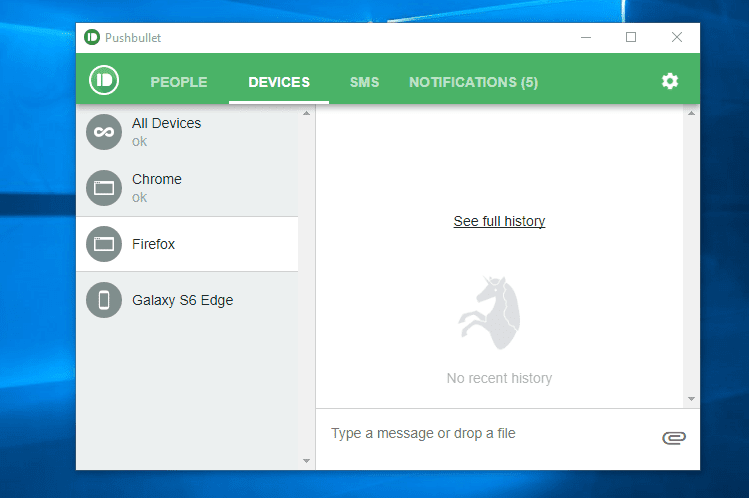The height and width of the screenshot is (498, 749).
Task: Maximize the Pushbullet window
Action: point(631,37)
